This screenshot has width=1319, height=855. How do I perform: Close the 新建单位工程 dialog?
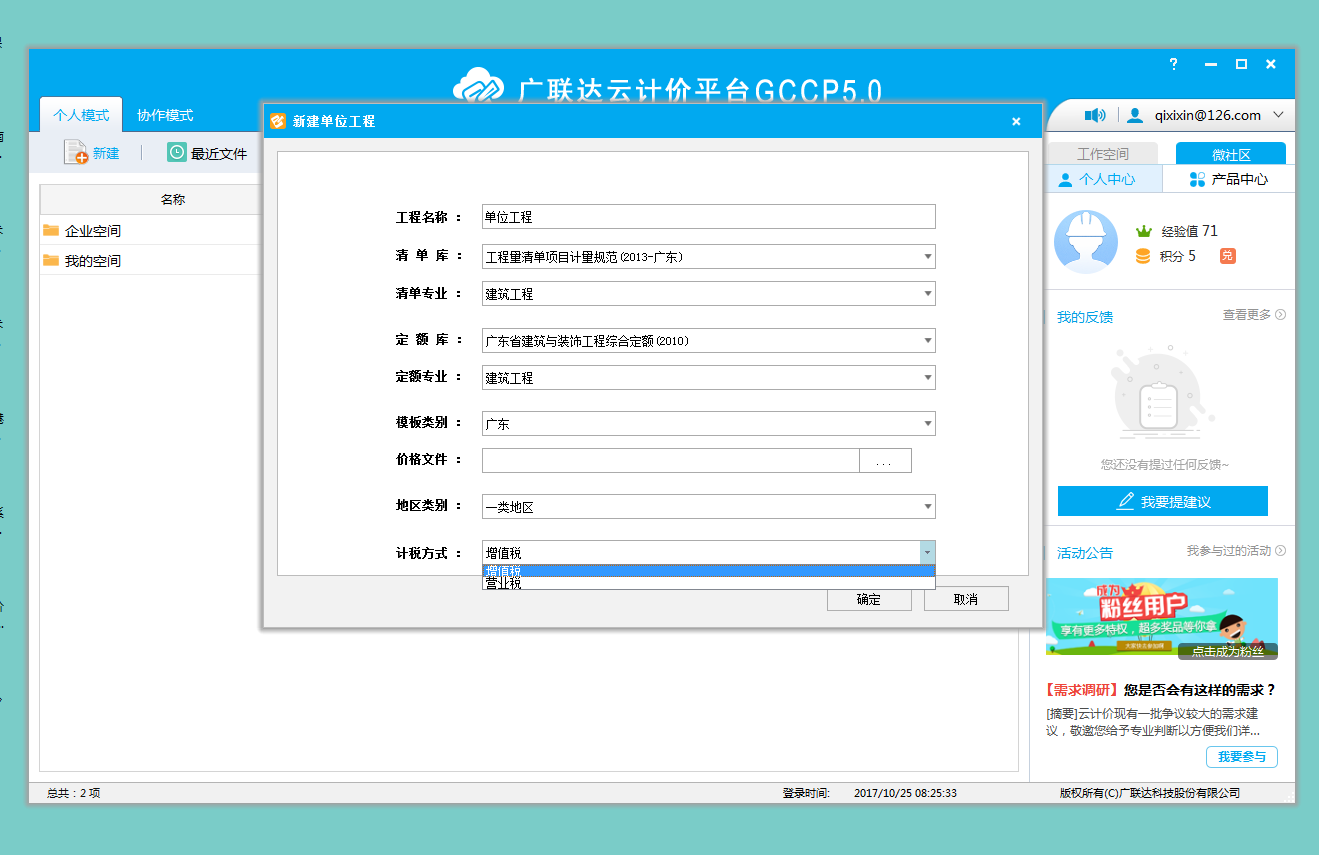[1016, 121]
